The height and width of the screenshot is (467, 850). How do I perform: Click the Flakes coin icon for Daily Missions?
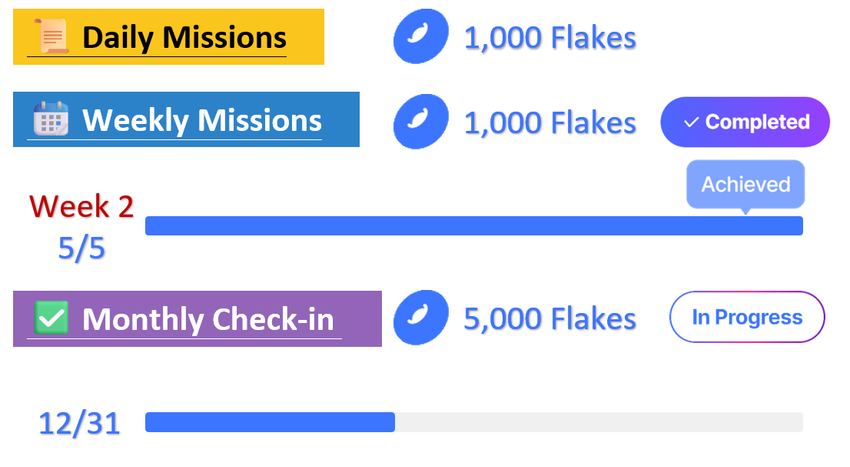pyautogui.click(x=420, y=39)
